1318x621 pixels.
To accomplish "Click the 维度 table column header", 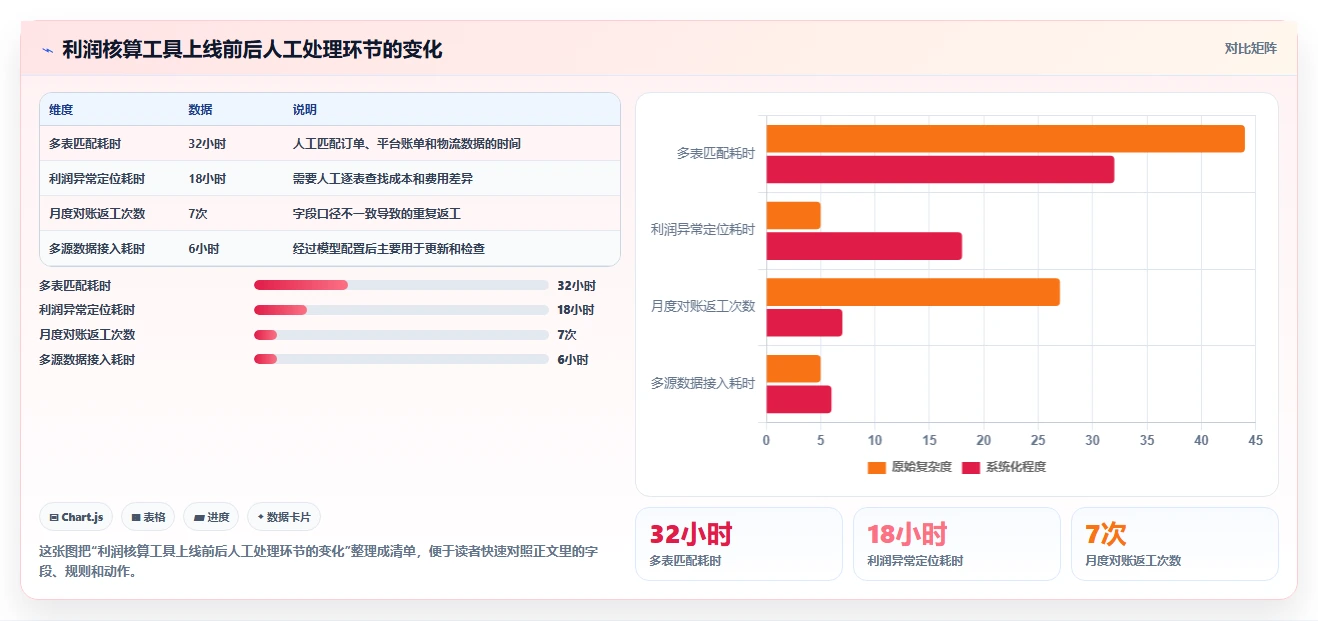I will [x=61, y=110].
